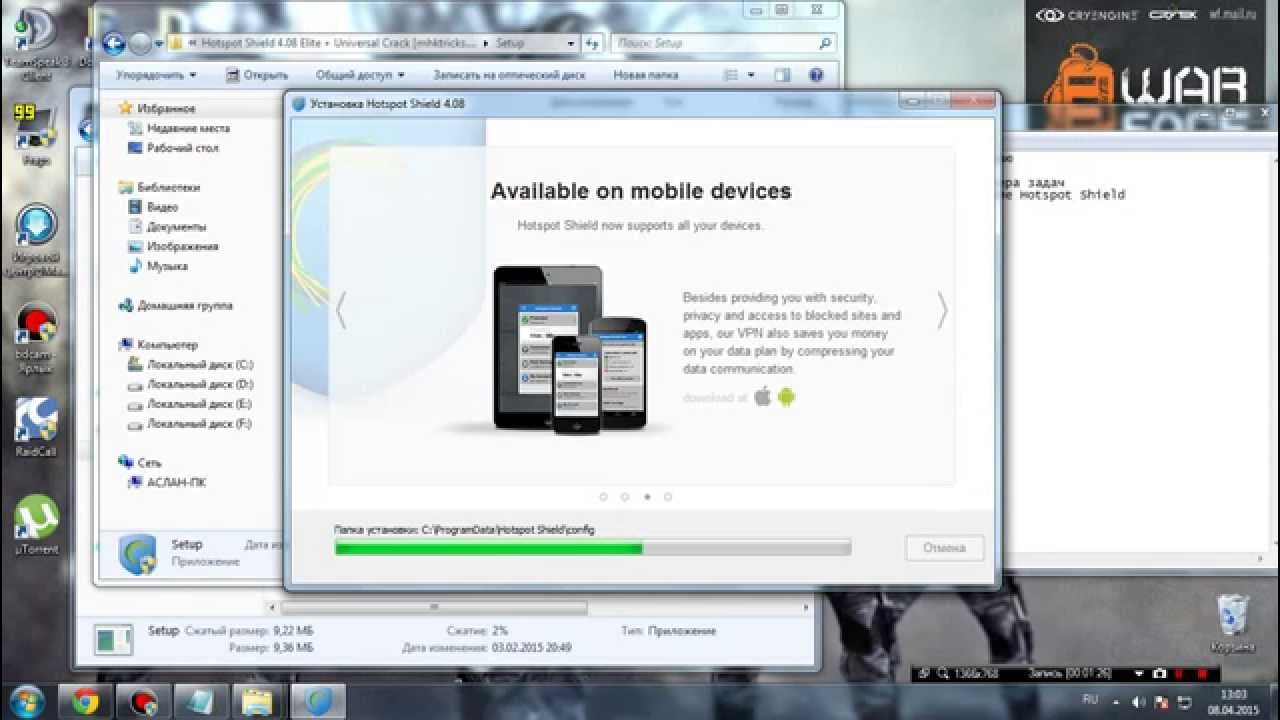Open Локальный диск (C:)
This screenshot has width=1280, height=720.
[x=192, y=364]
